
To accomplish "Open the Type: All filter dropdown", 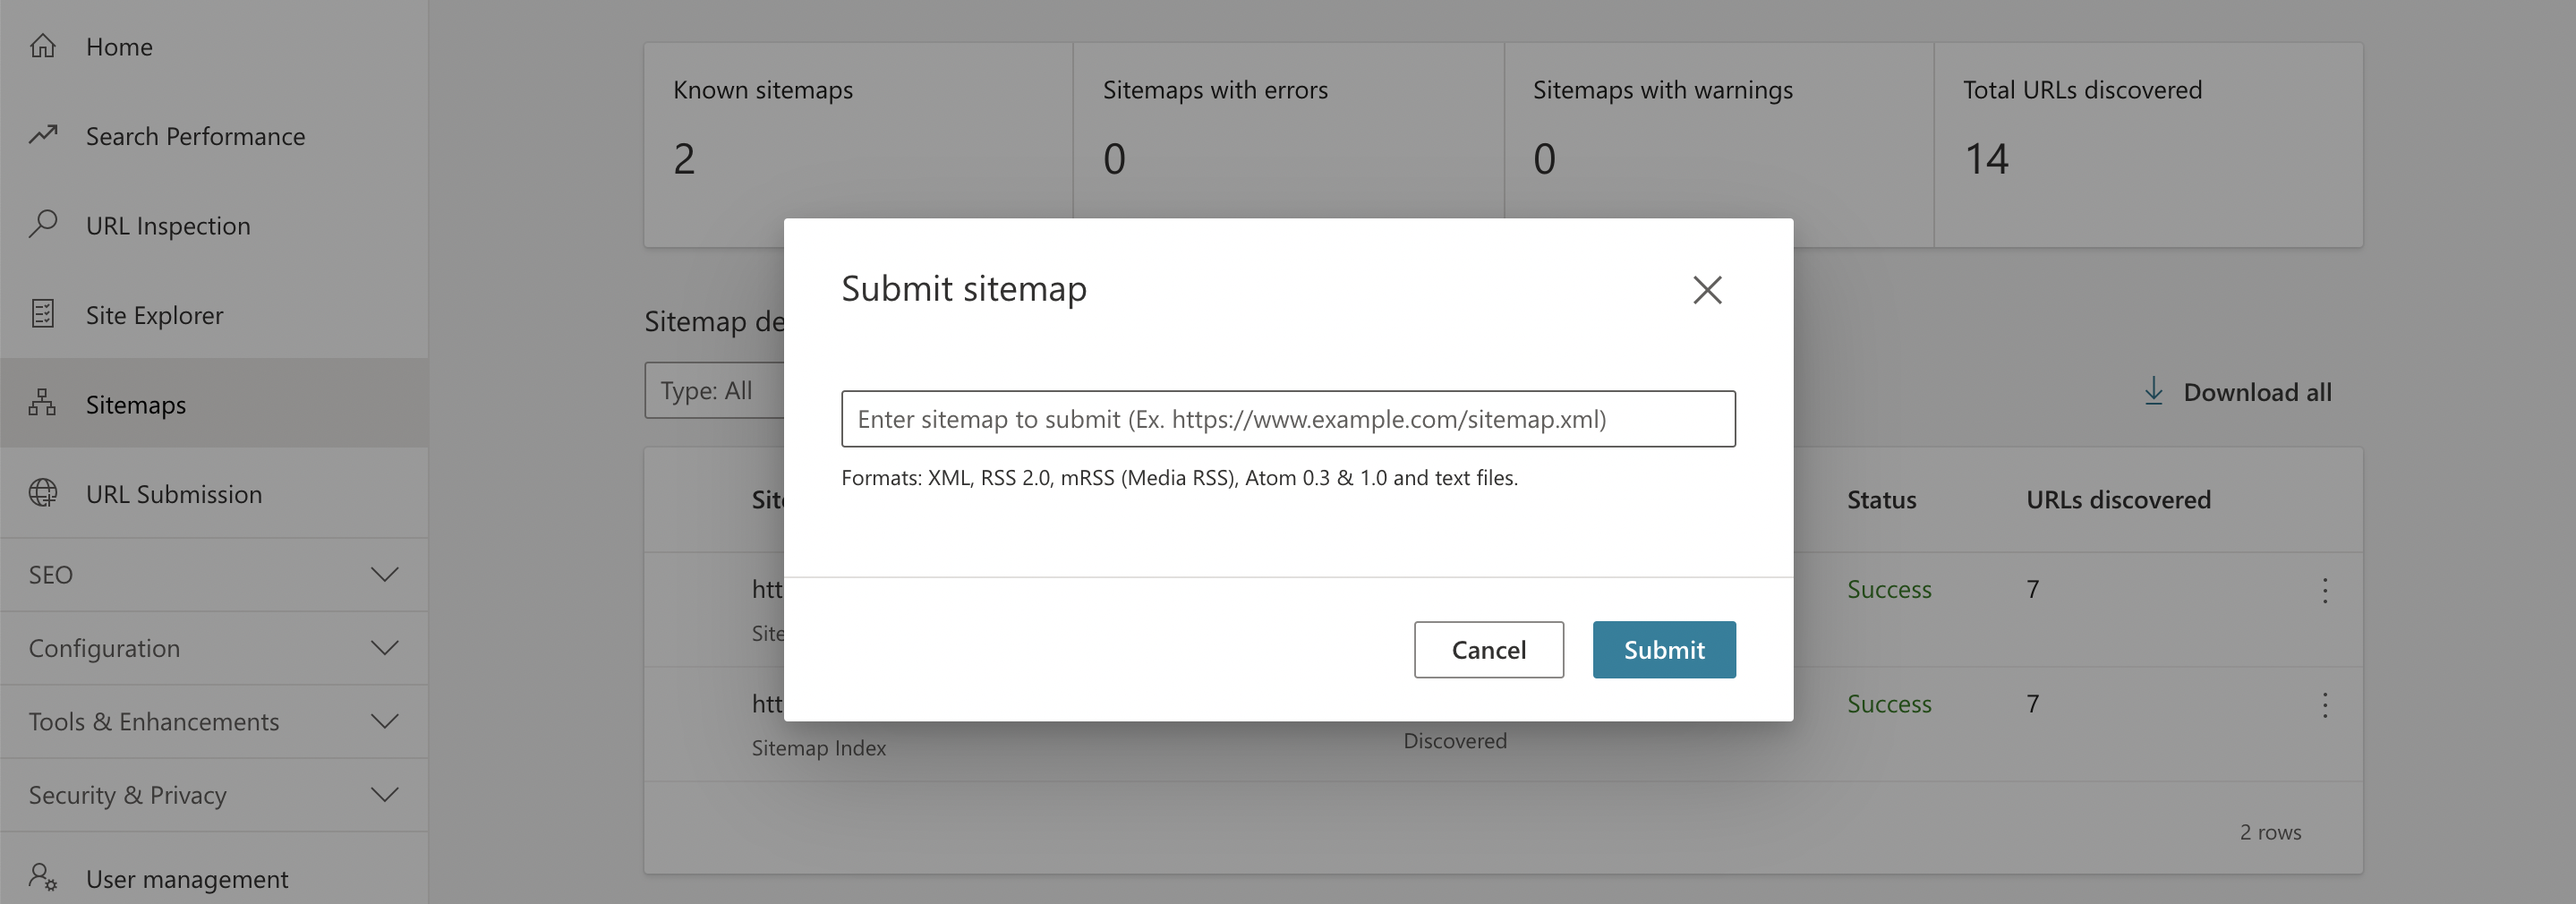I will (x=714, y=391).
